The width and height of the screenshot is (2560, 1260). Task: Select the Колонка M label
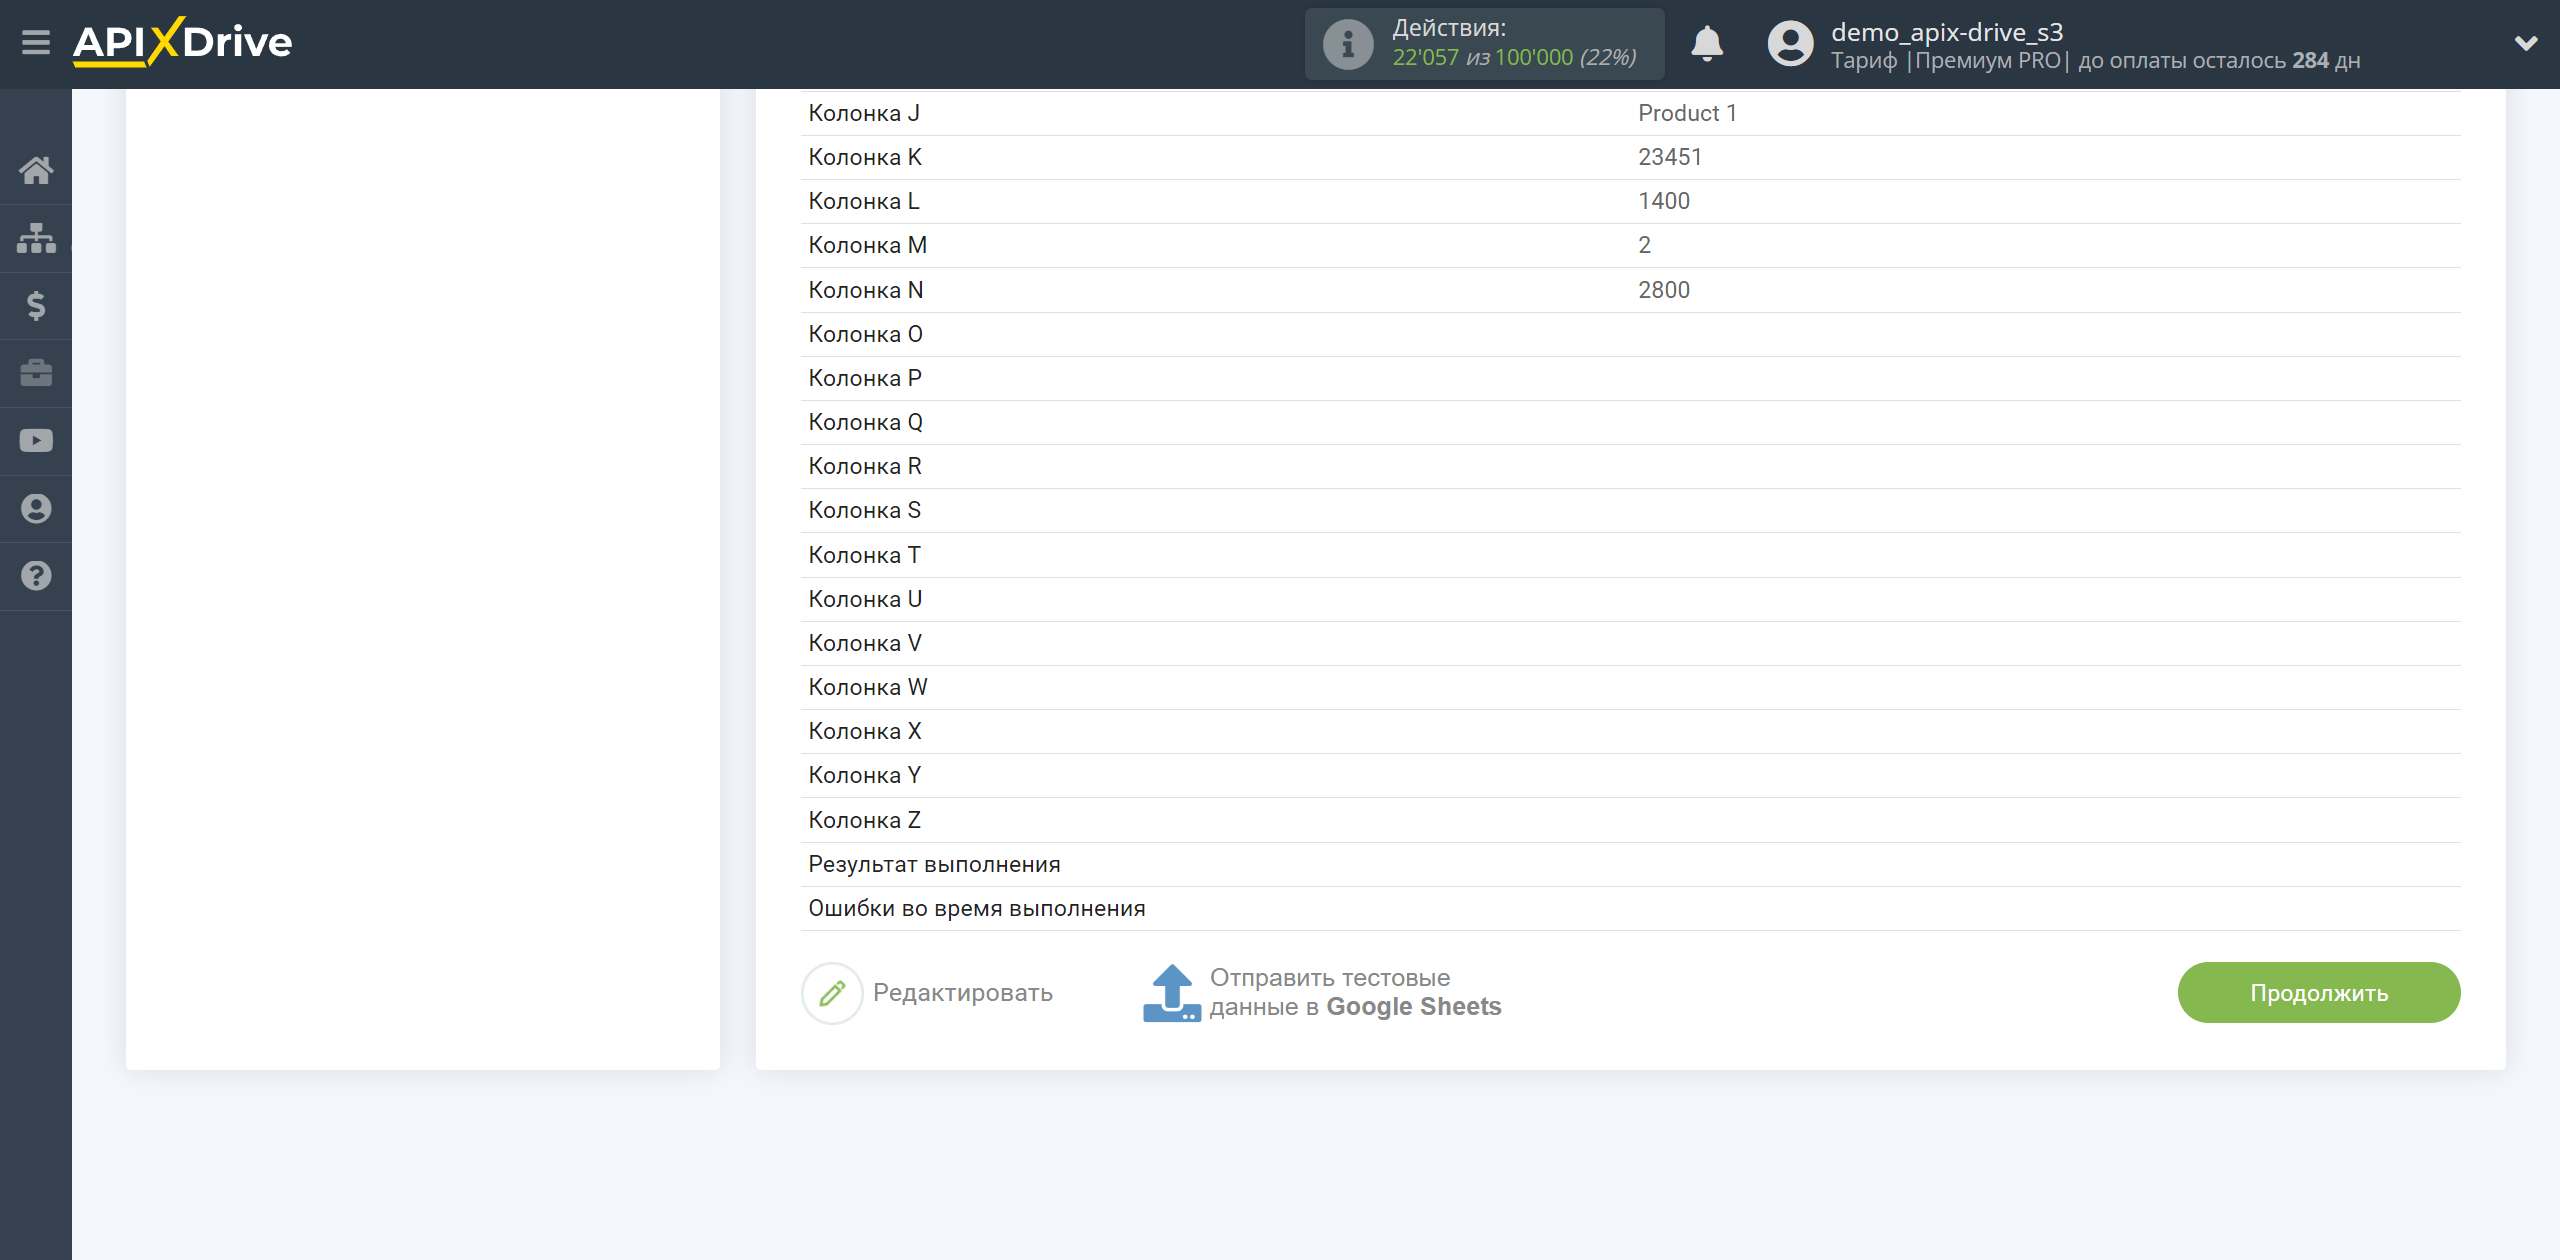(868, 245)
